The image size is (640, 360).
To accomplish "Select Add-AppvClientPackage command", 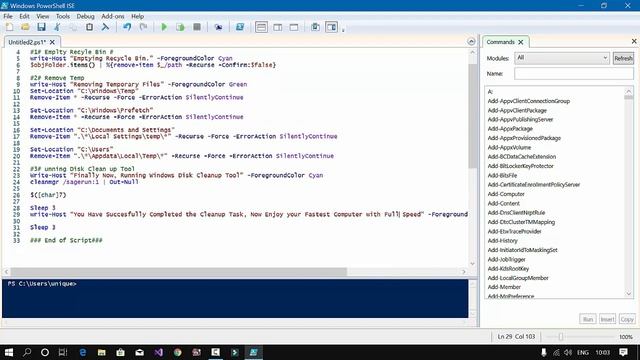I will (517, 111).
